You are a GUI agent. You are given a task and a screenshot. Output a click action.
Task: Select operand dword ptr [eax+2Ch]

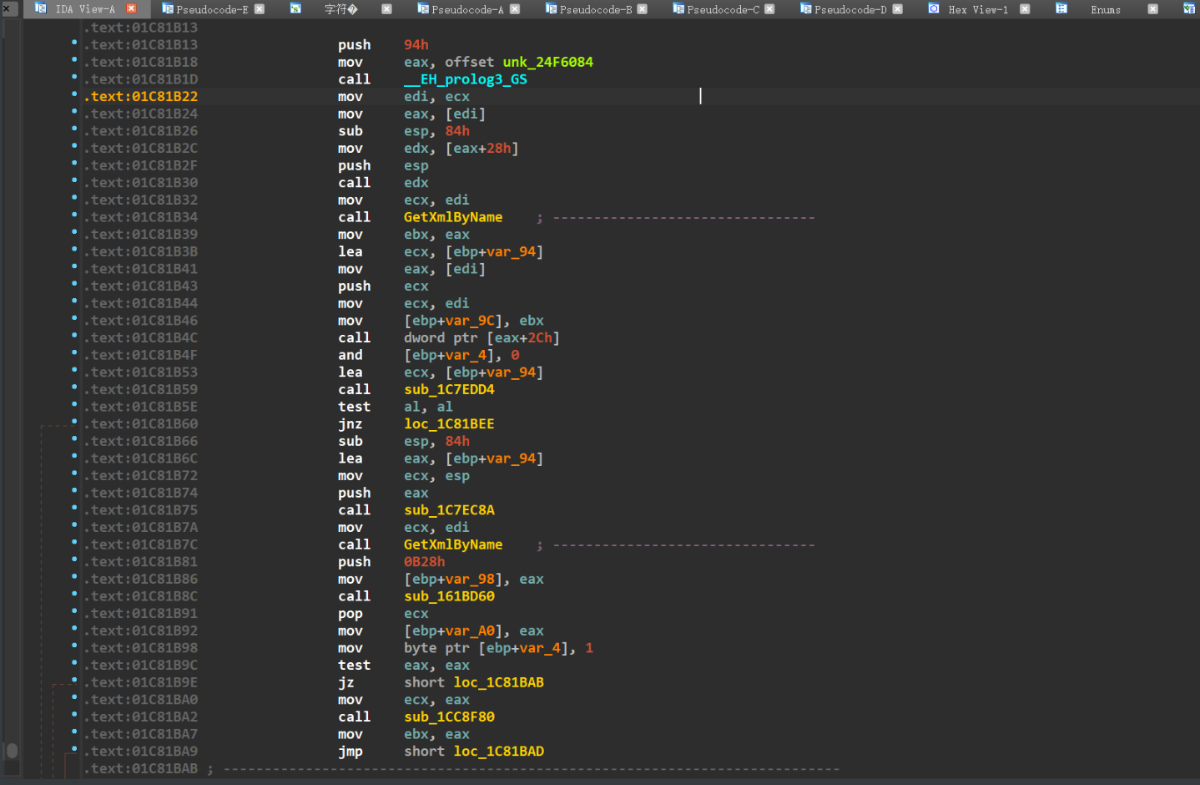[x=482, y=338]
